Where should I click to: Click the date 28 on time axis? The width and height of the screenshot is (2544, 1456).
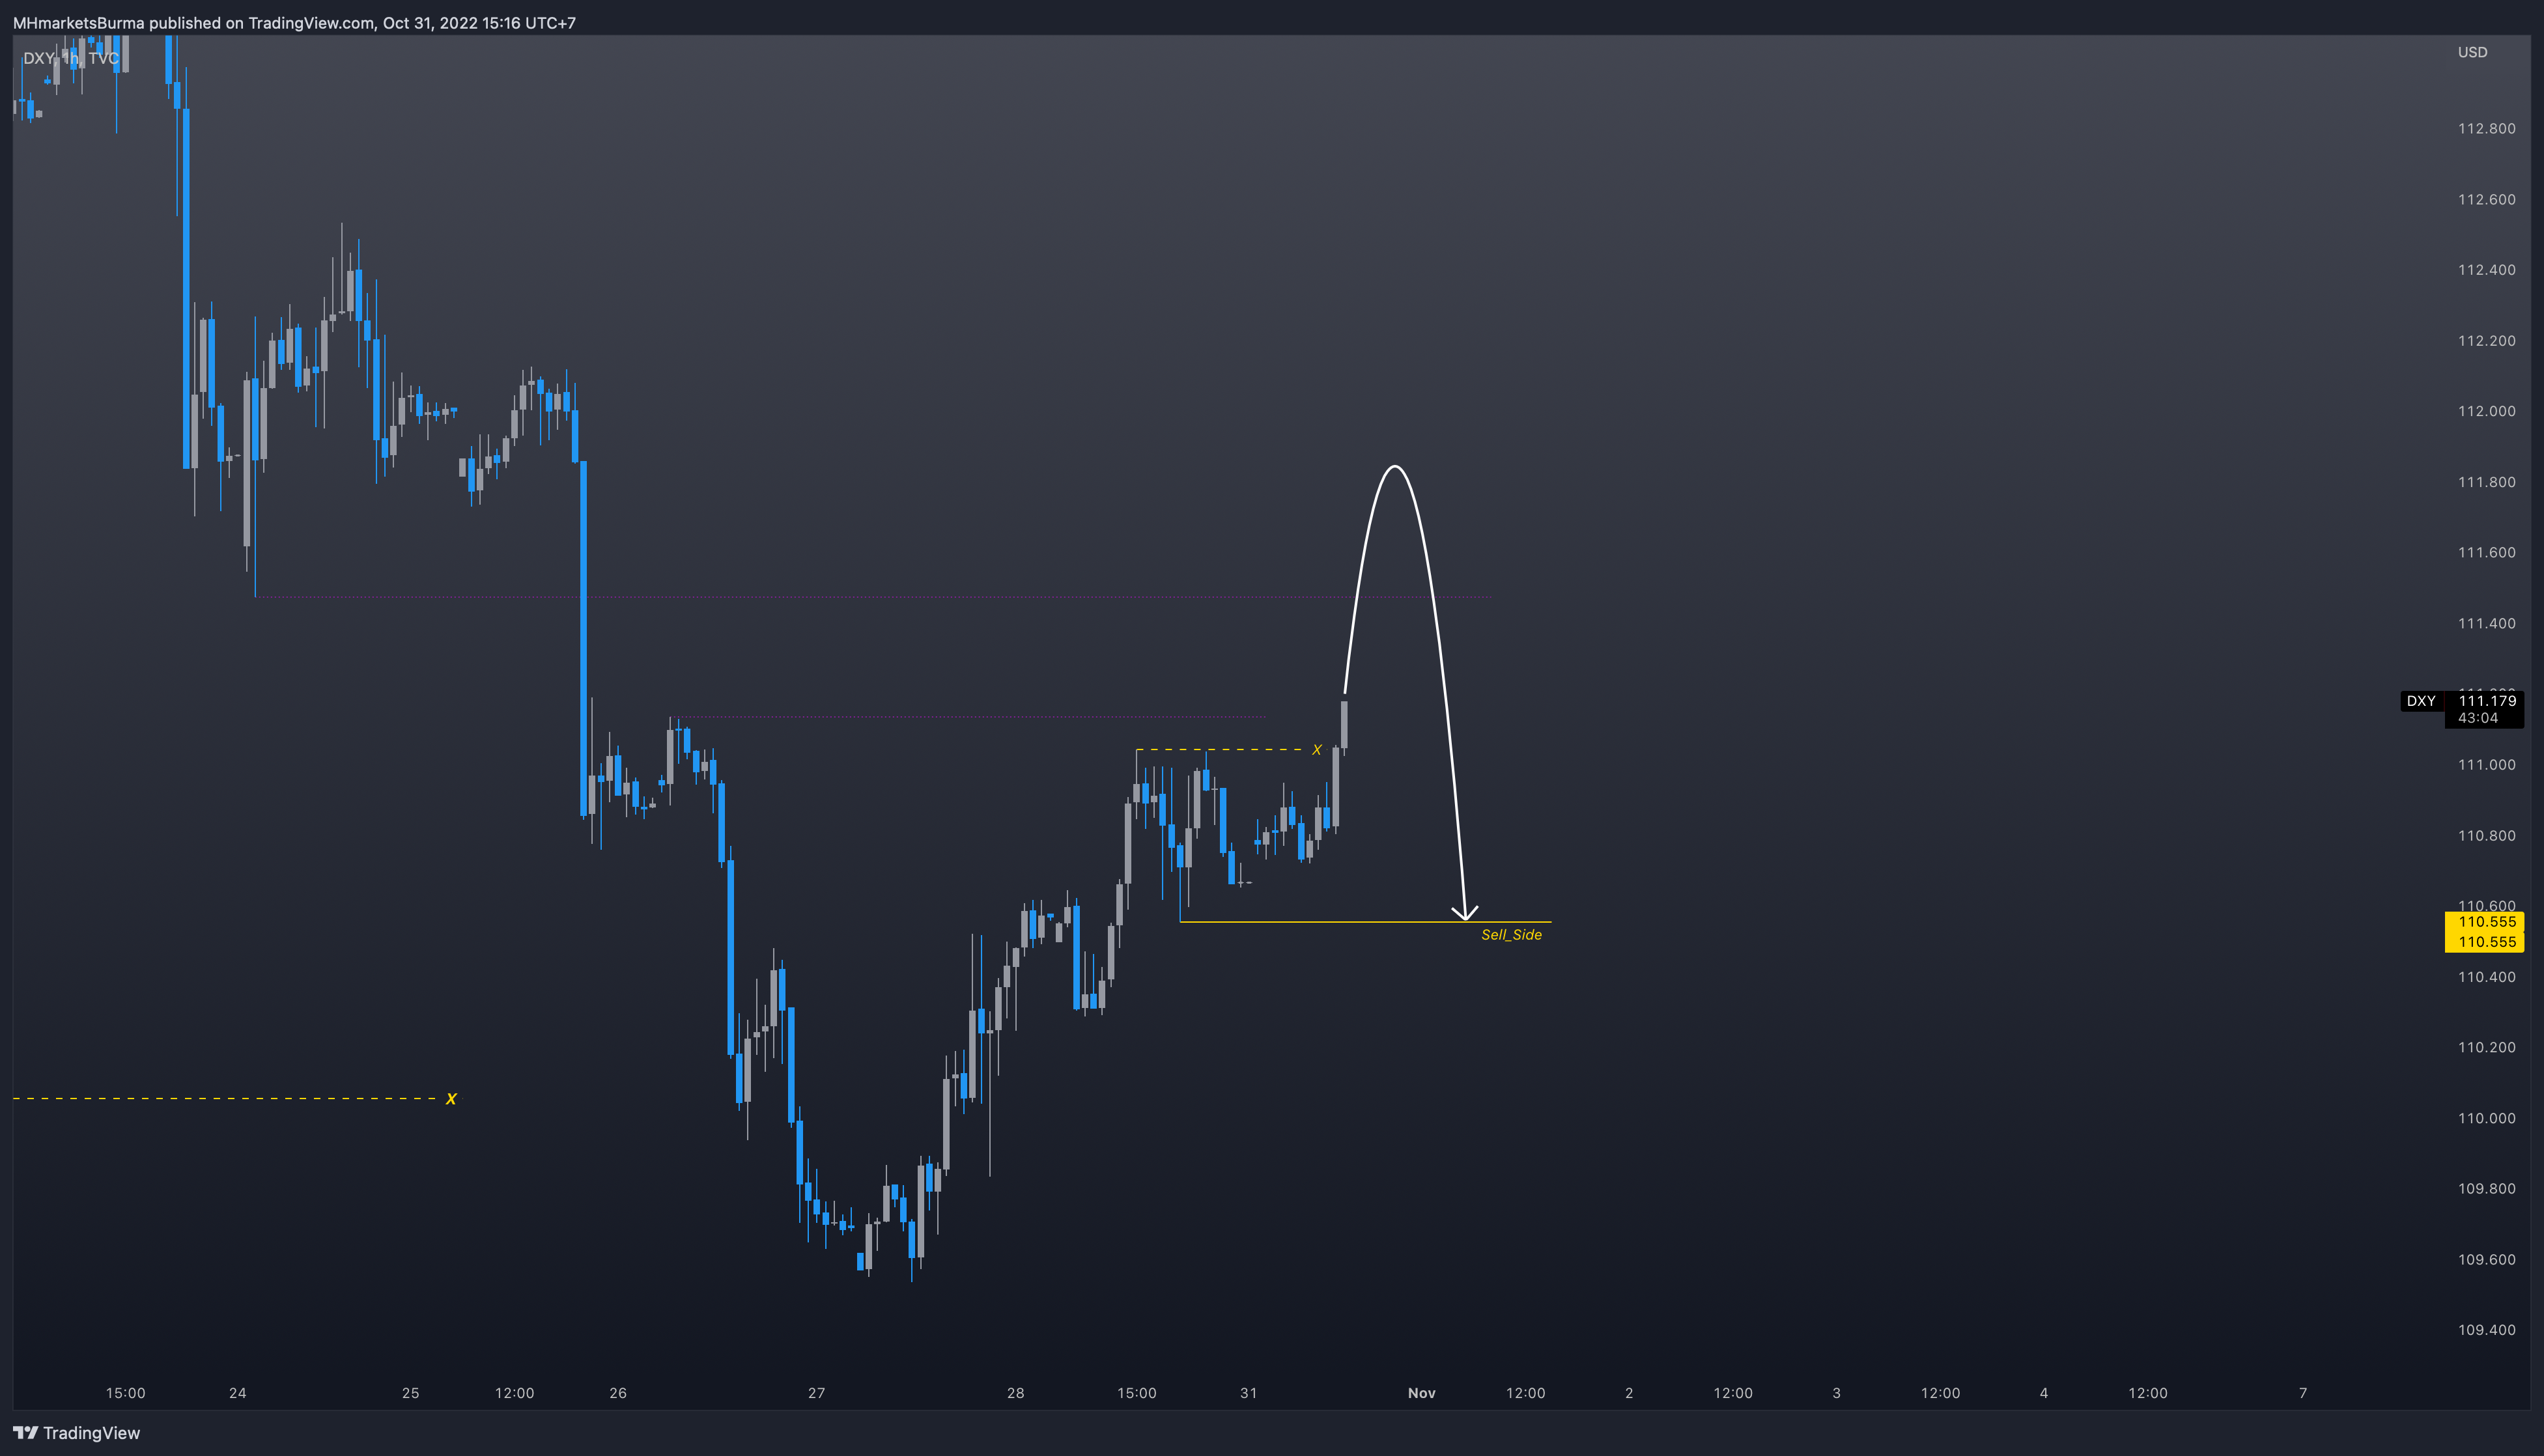tap(1015, 1393)
